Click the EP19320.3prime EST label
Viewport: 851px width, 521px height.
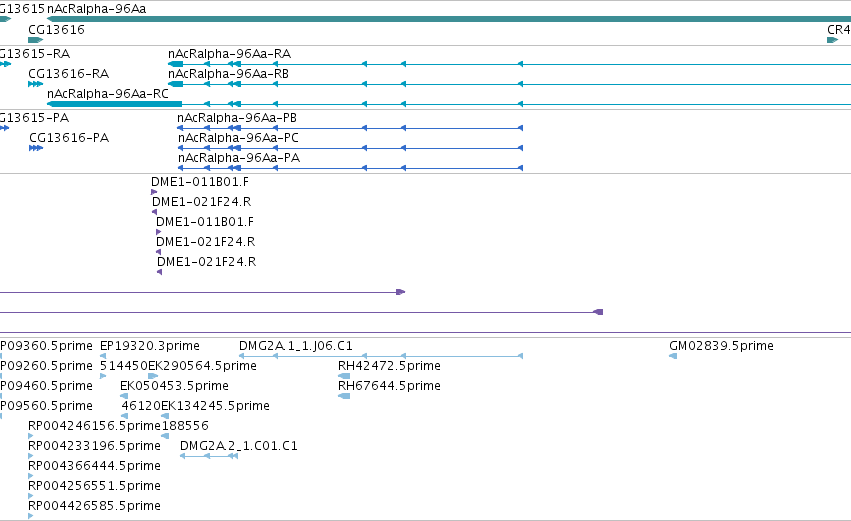click(150, 346)
